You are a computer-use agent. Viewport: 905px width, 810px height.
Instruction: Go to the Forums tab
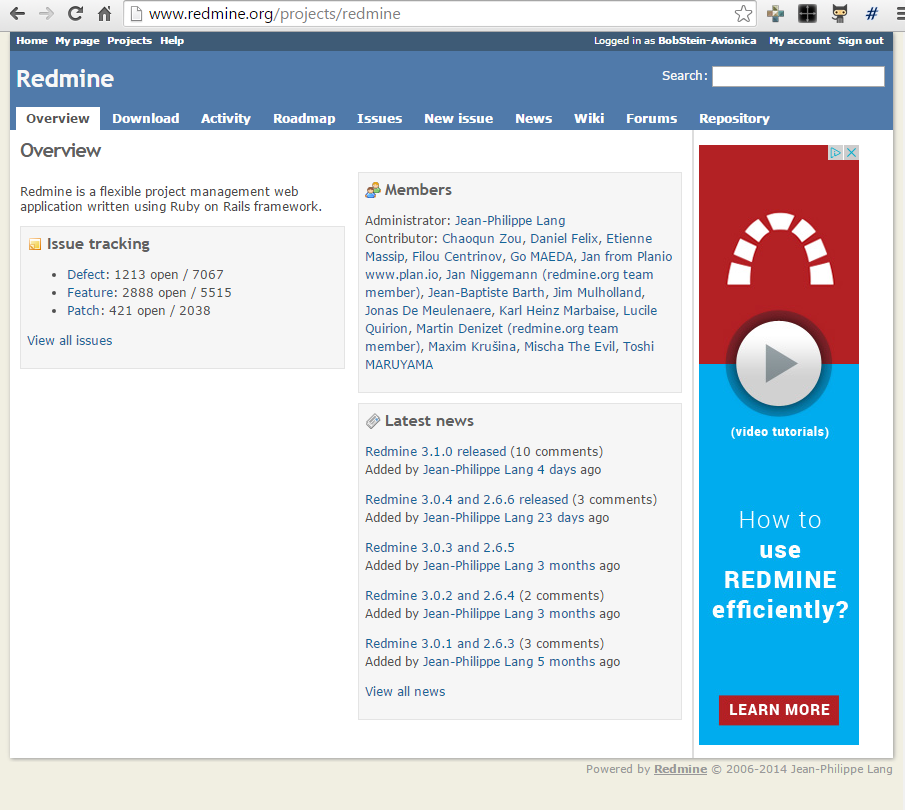652,118
